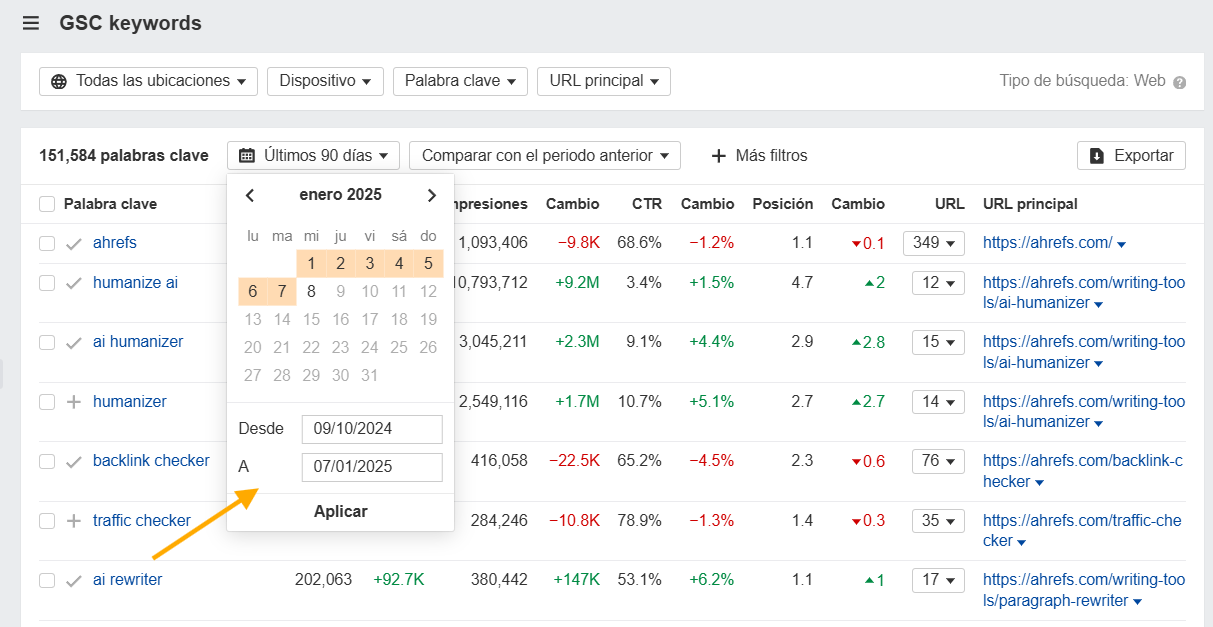Open the traffic checker keyword link

coord(142,521)
